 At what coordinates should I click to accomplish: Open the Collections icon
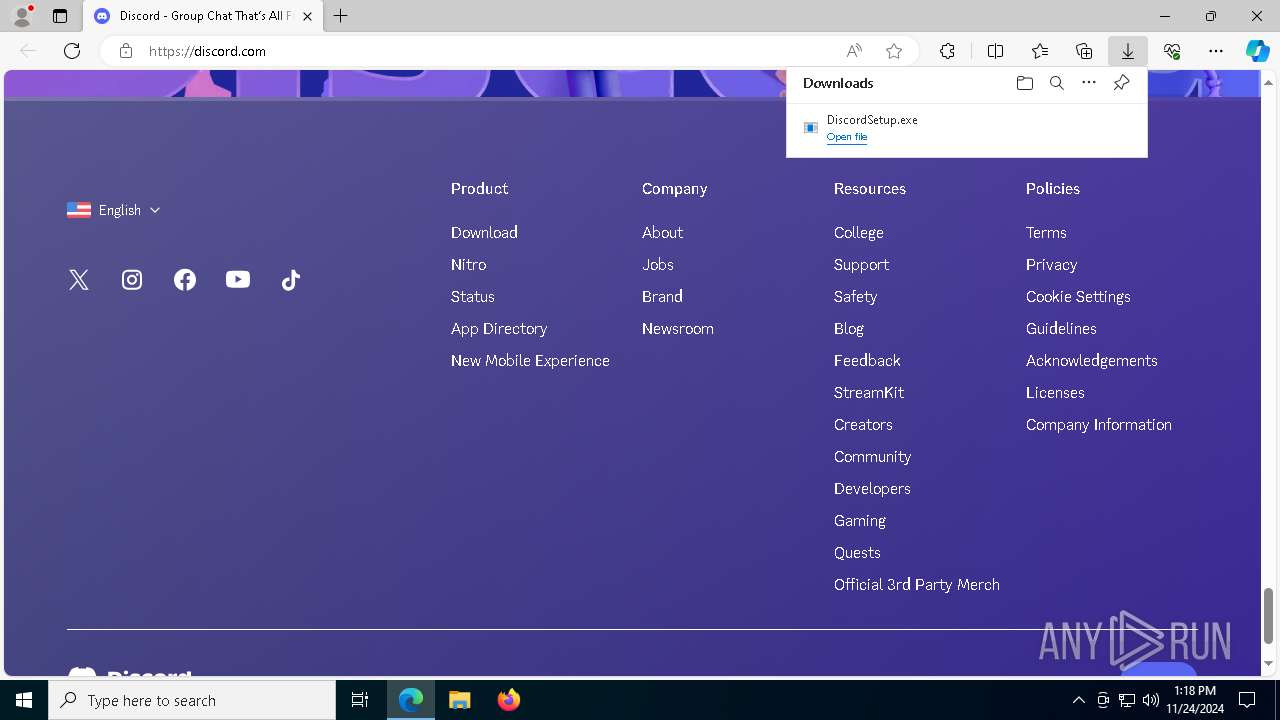(1084, 51)
